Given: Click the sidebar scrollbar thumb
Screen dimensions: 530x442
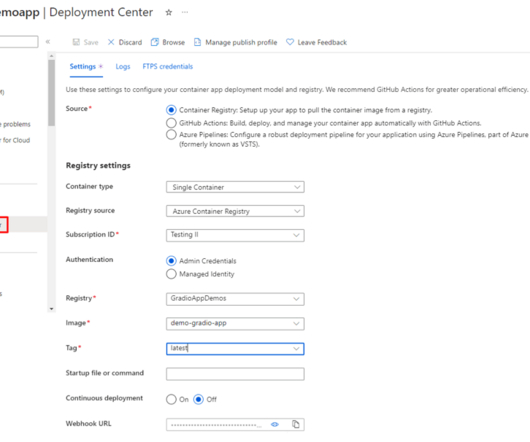Looking at the screenshot, I should coord(51,93).
